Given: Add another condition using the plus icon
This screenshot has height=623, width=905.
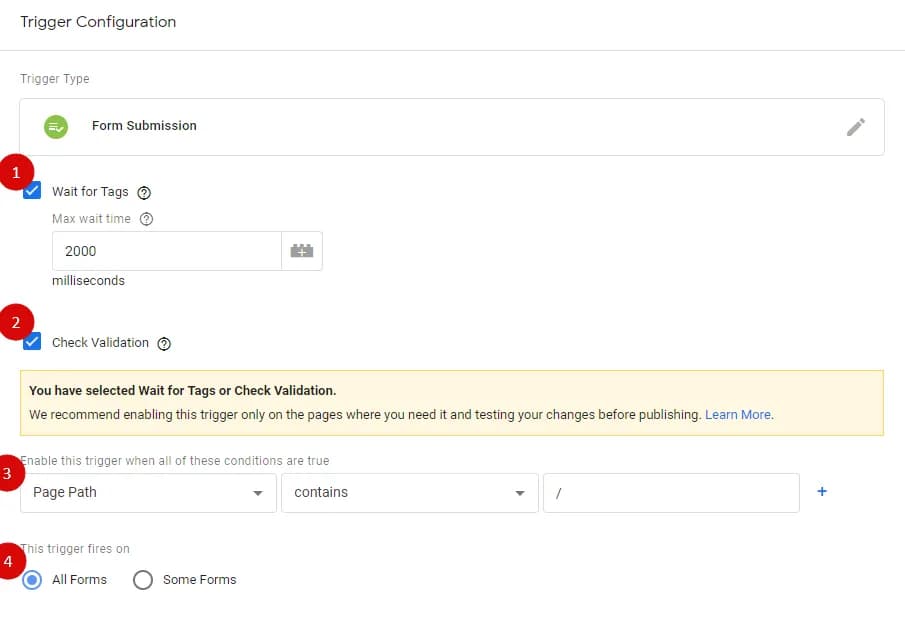Looking at the screenshot, I should (x=820, y=491).
